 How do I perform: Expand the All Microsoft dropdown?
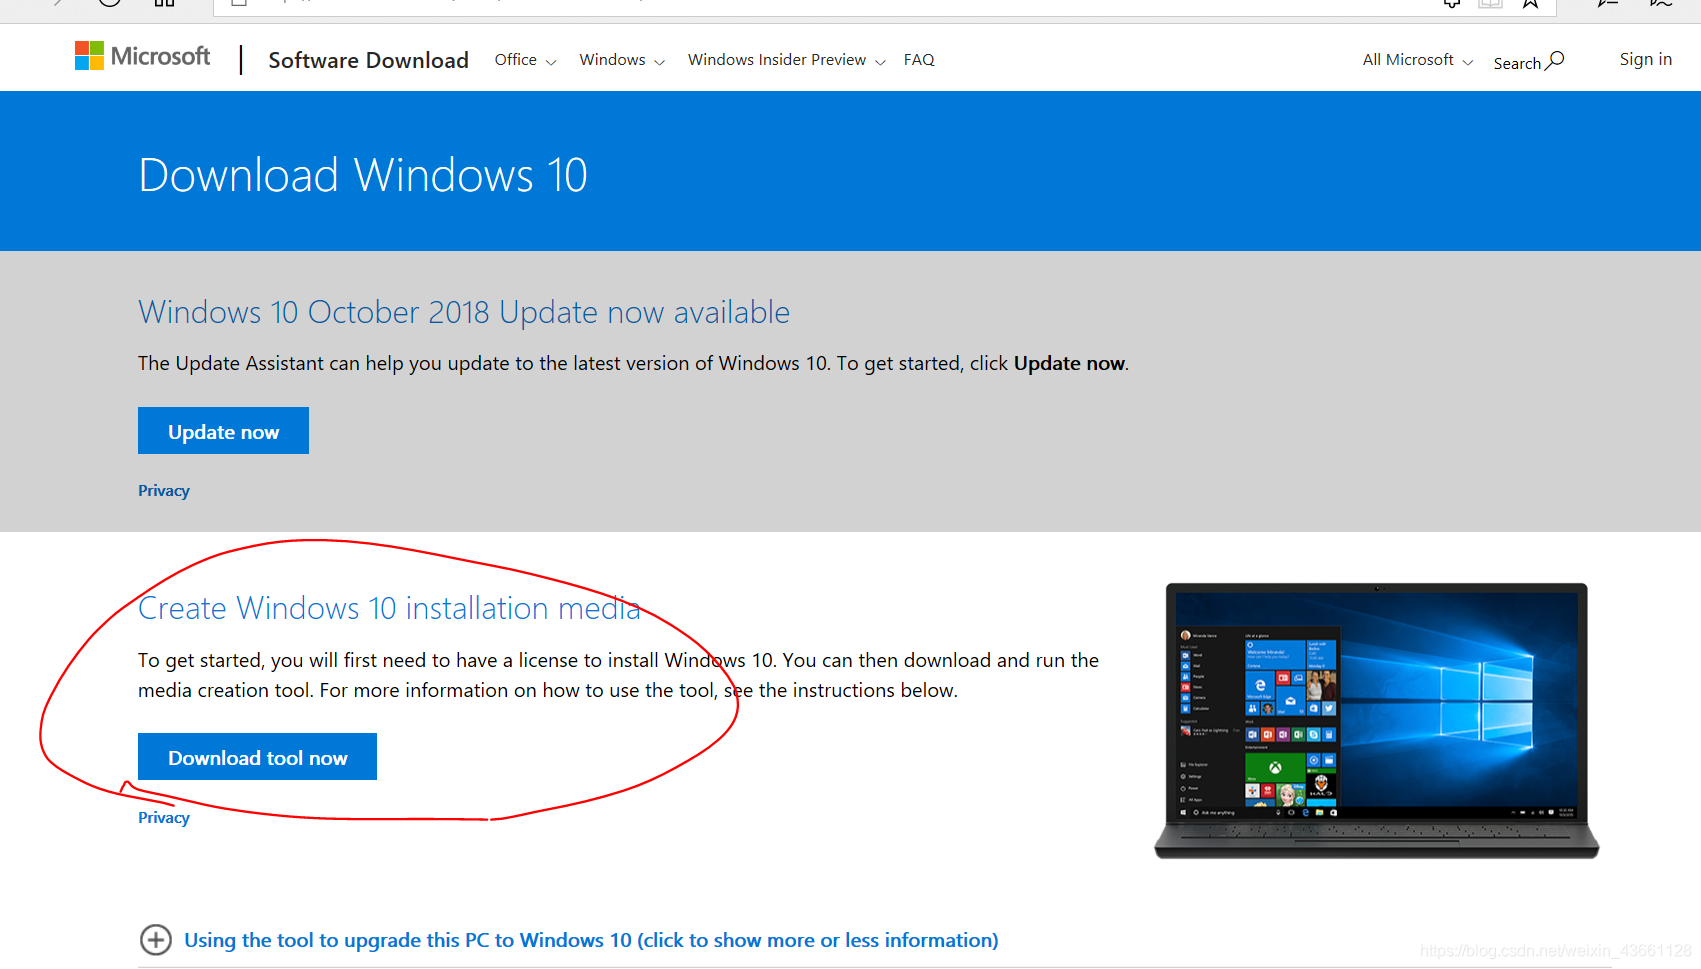(x=1417, y=60)
